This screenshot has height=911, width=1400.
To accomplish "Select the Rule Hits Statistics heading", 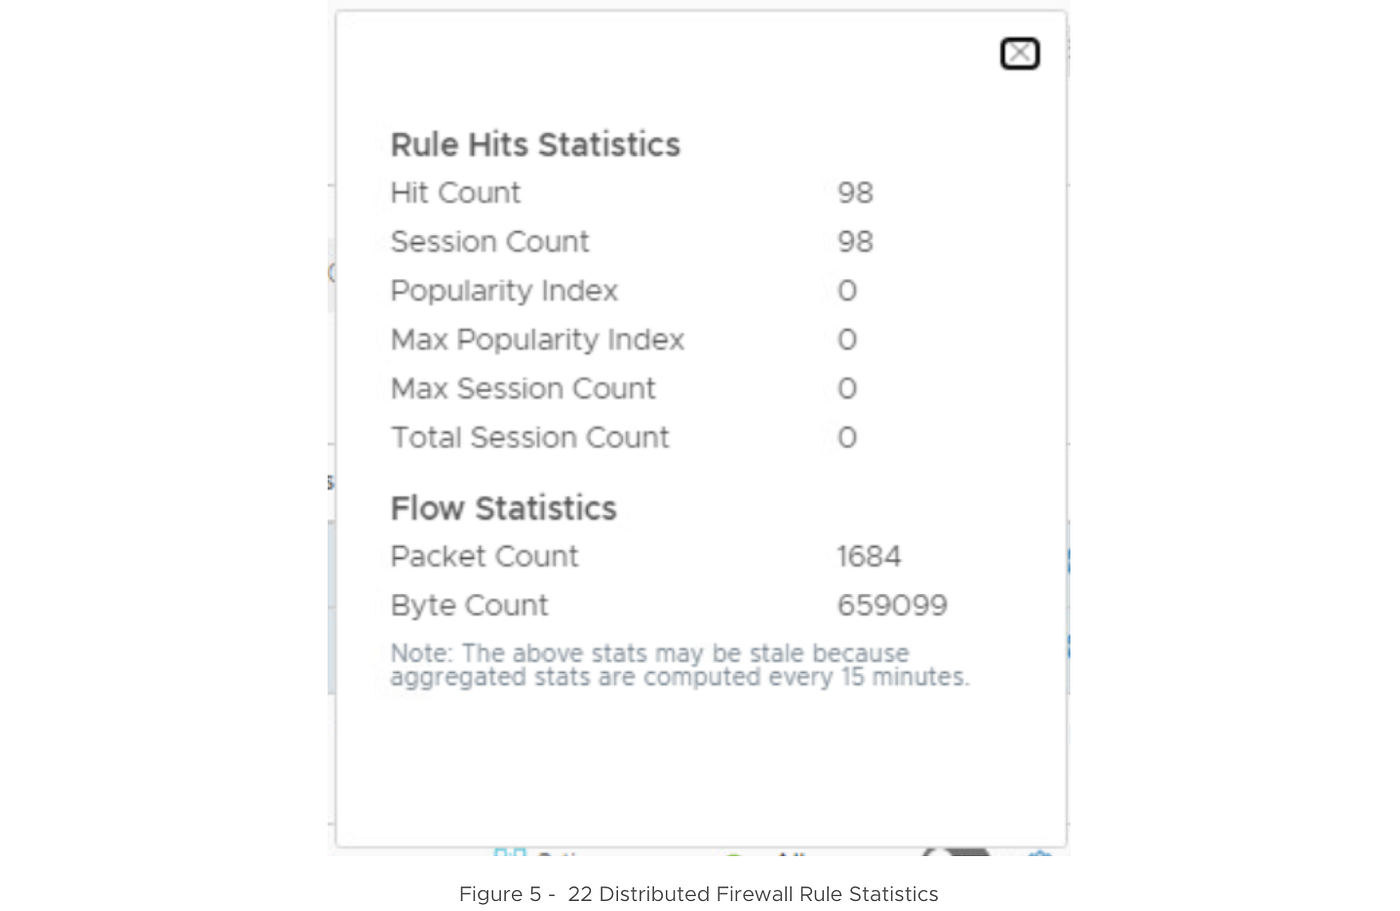I will [x=535, y=144].
